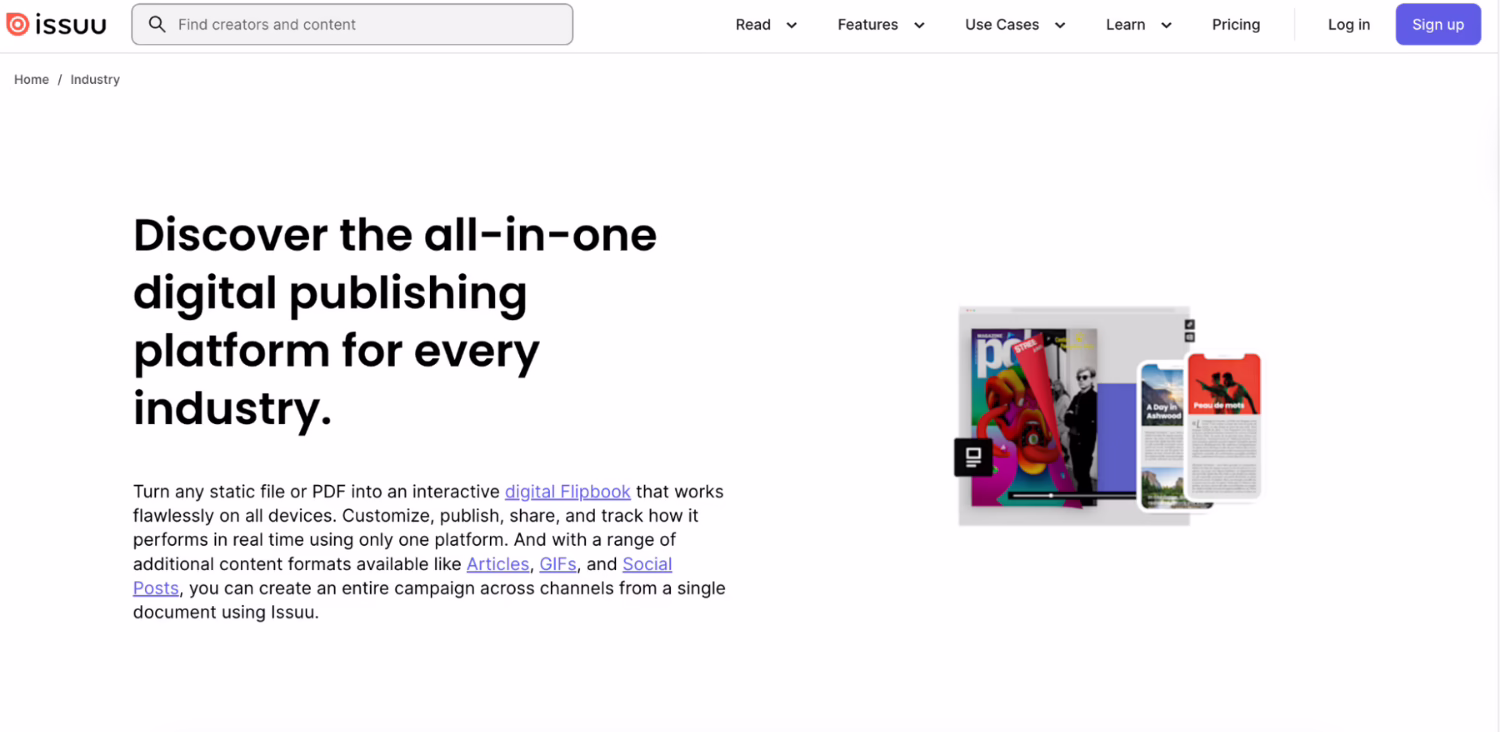Click the small layout icon below the link icon
Image resolution: width=1500 pixels, height=732 pixels.
[1190, 338]
